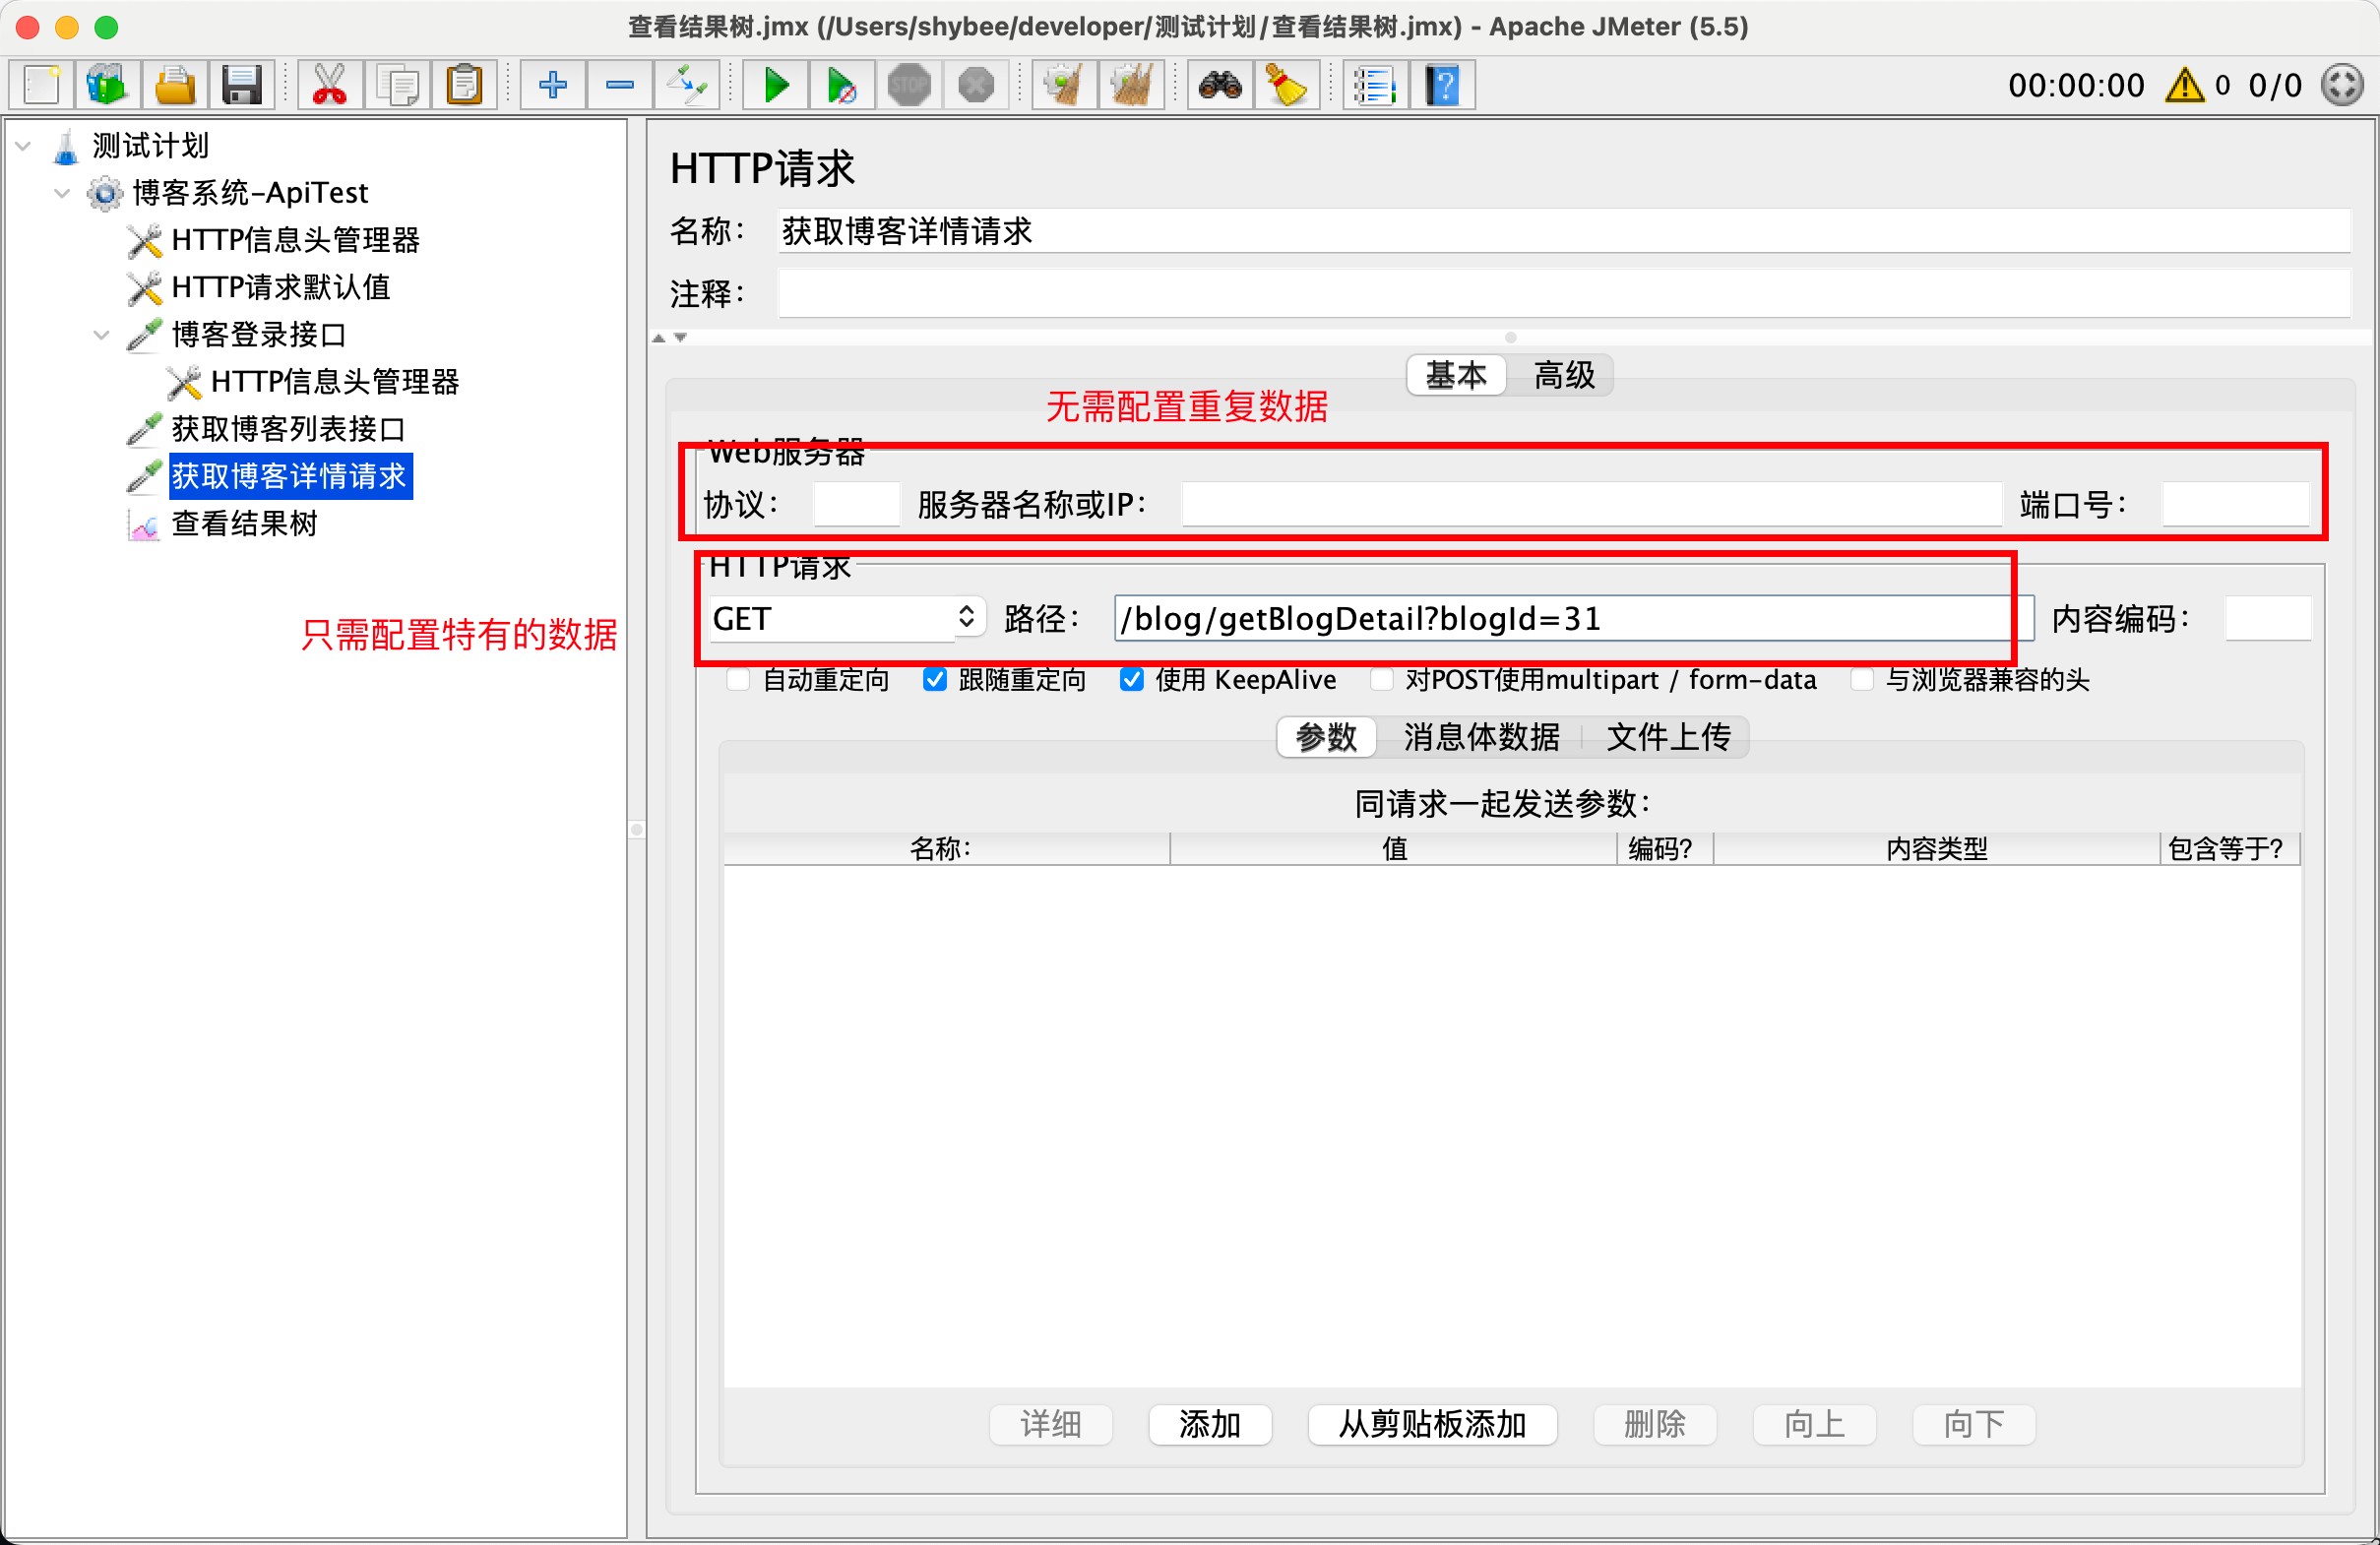Click the Clear broom icon

click(1064, 85)
